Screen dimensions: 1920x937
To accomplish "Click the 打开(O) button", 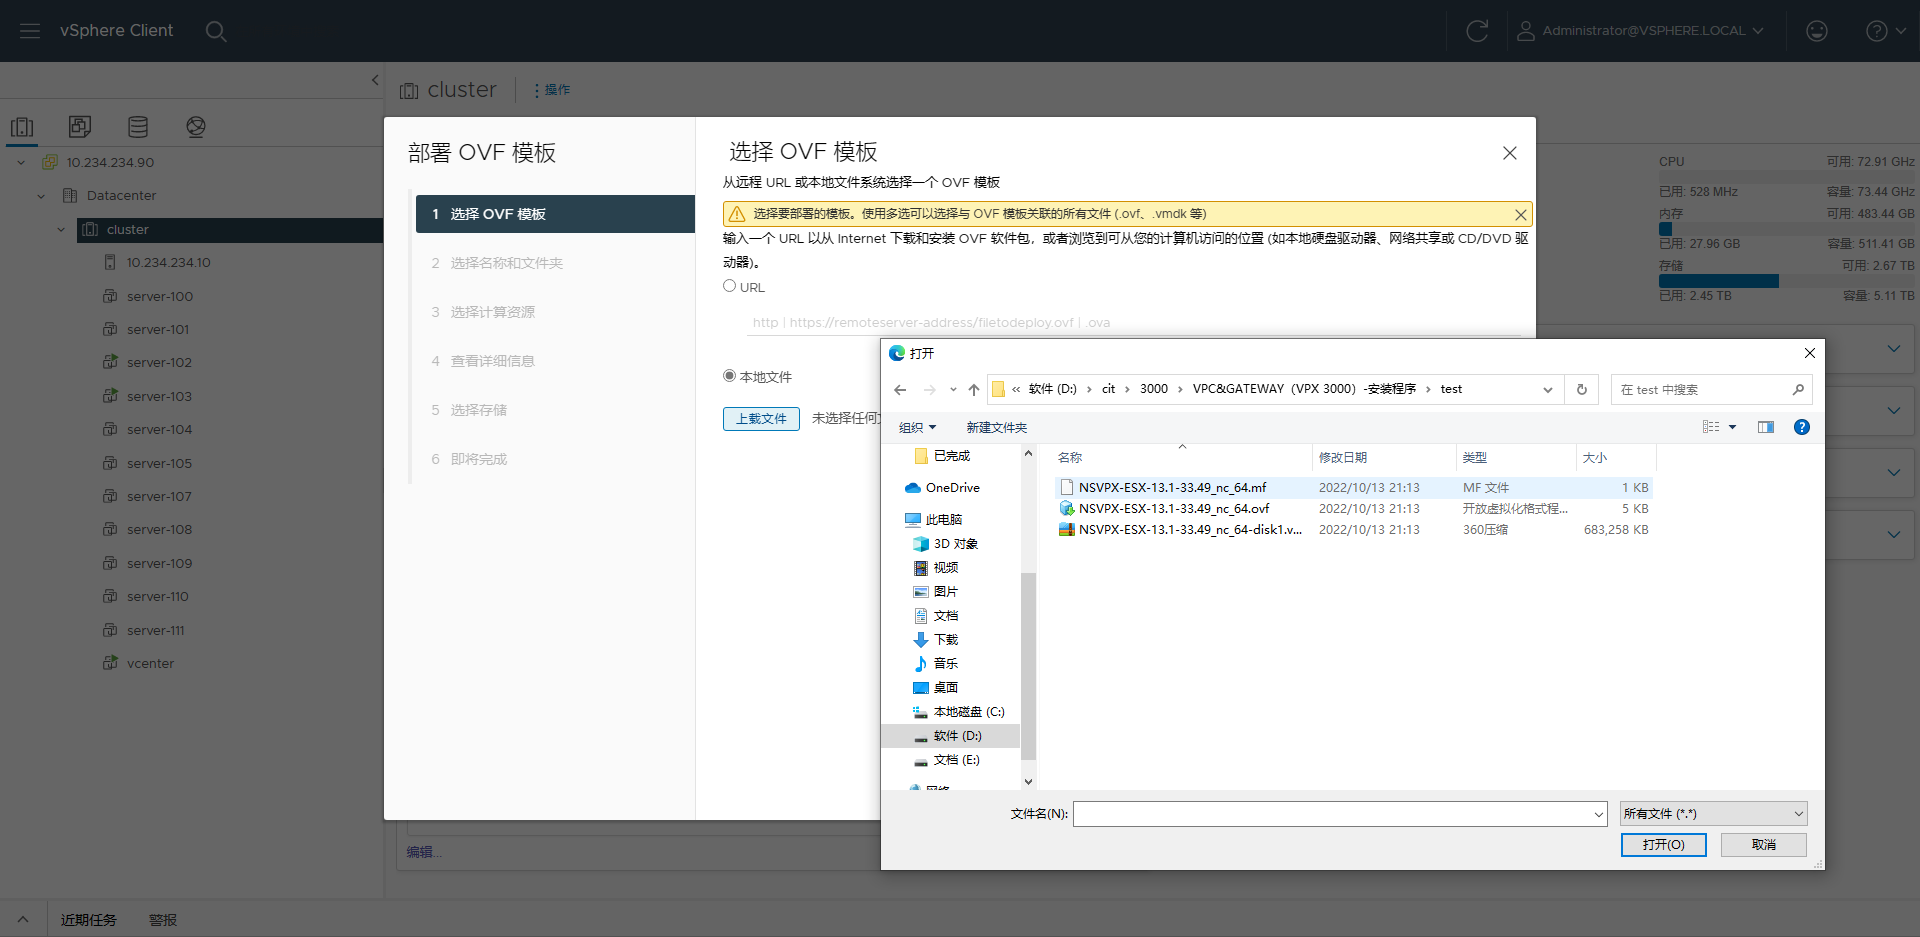I will coord(1663,845).
